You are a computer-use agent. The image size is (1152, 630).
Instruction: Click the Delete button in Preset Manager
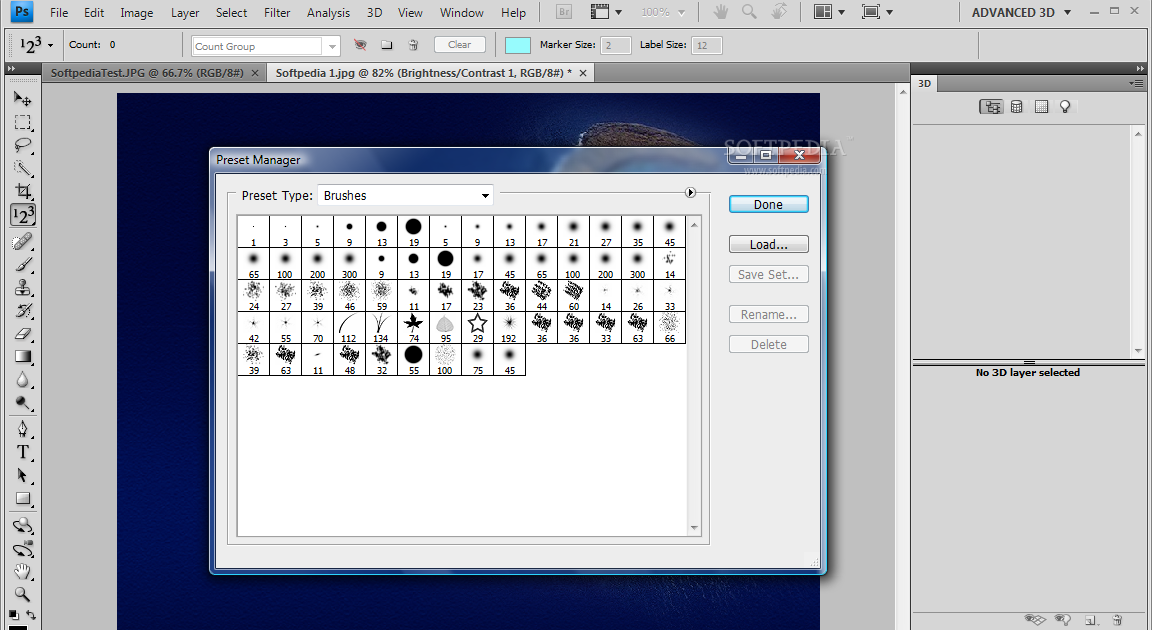(x=768, y=344)
